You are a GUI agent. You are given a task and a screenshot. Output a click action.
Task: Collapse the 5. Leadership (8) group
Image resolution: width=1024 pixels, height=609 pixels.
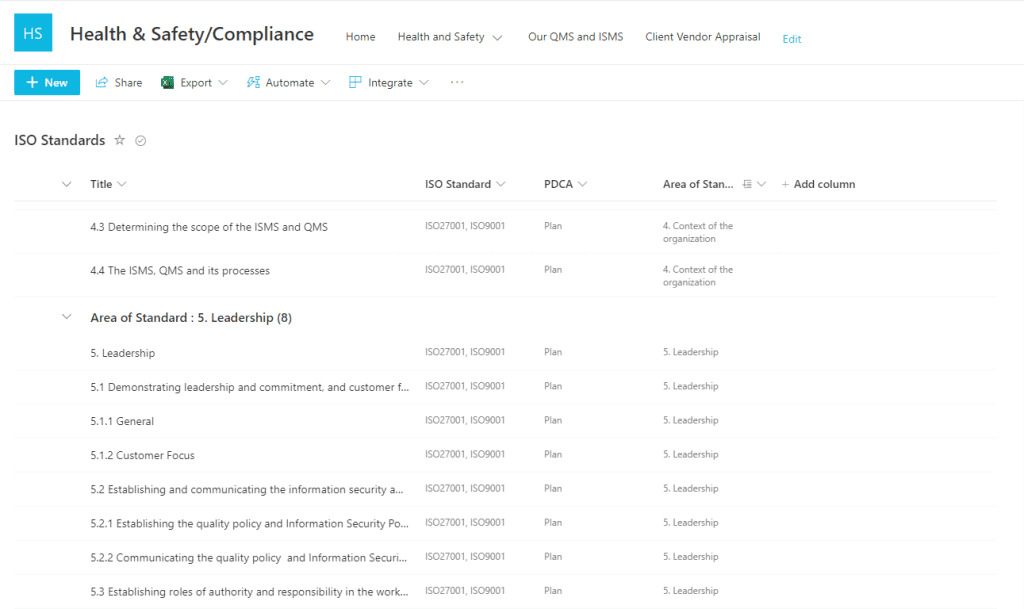click(x=66, y=316)
